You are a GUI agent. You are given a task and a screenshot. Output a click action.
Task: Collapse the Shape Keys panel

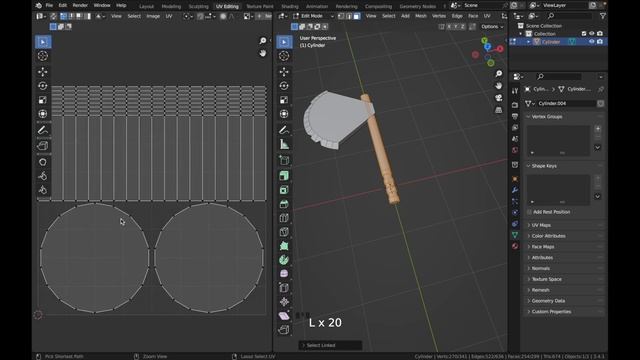coord(528,166)
